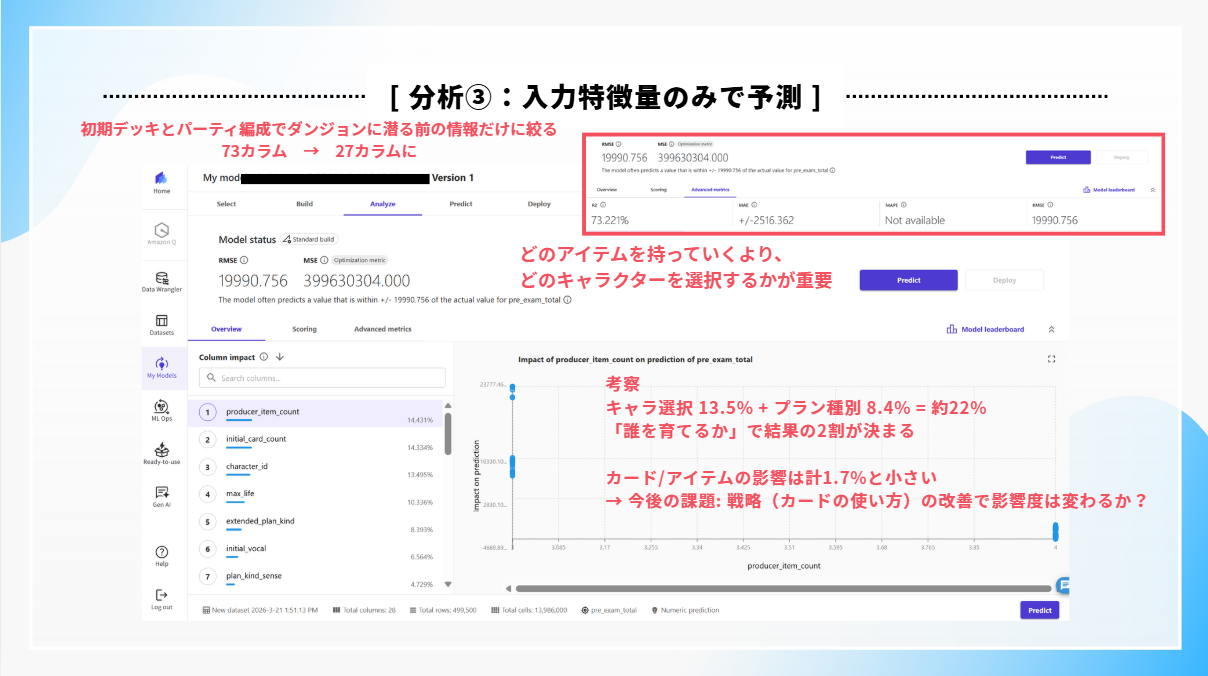Select My Models in the sidebar

tap(161, 368)
